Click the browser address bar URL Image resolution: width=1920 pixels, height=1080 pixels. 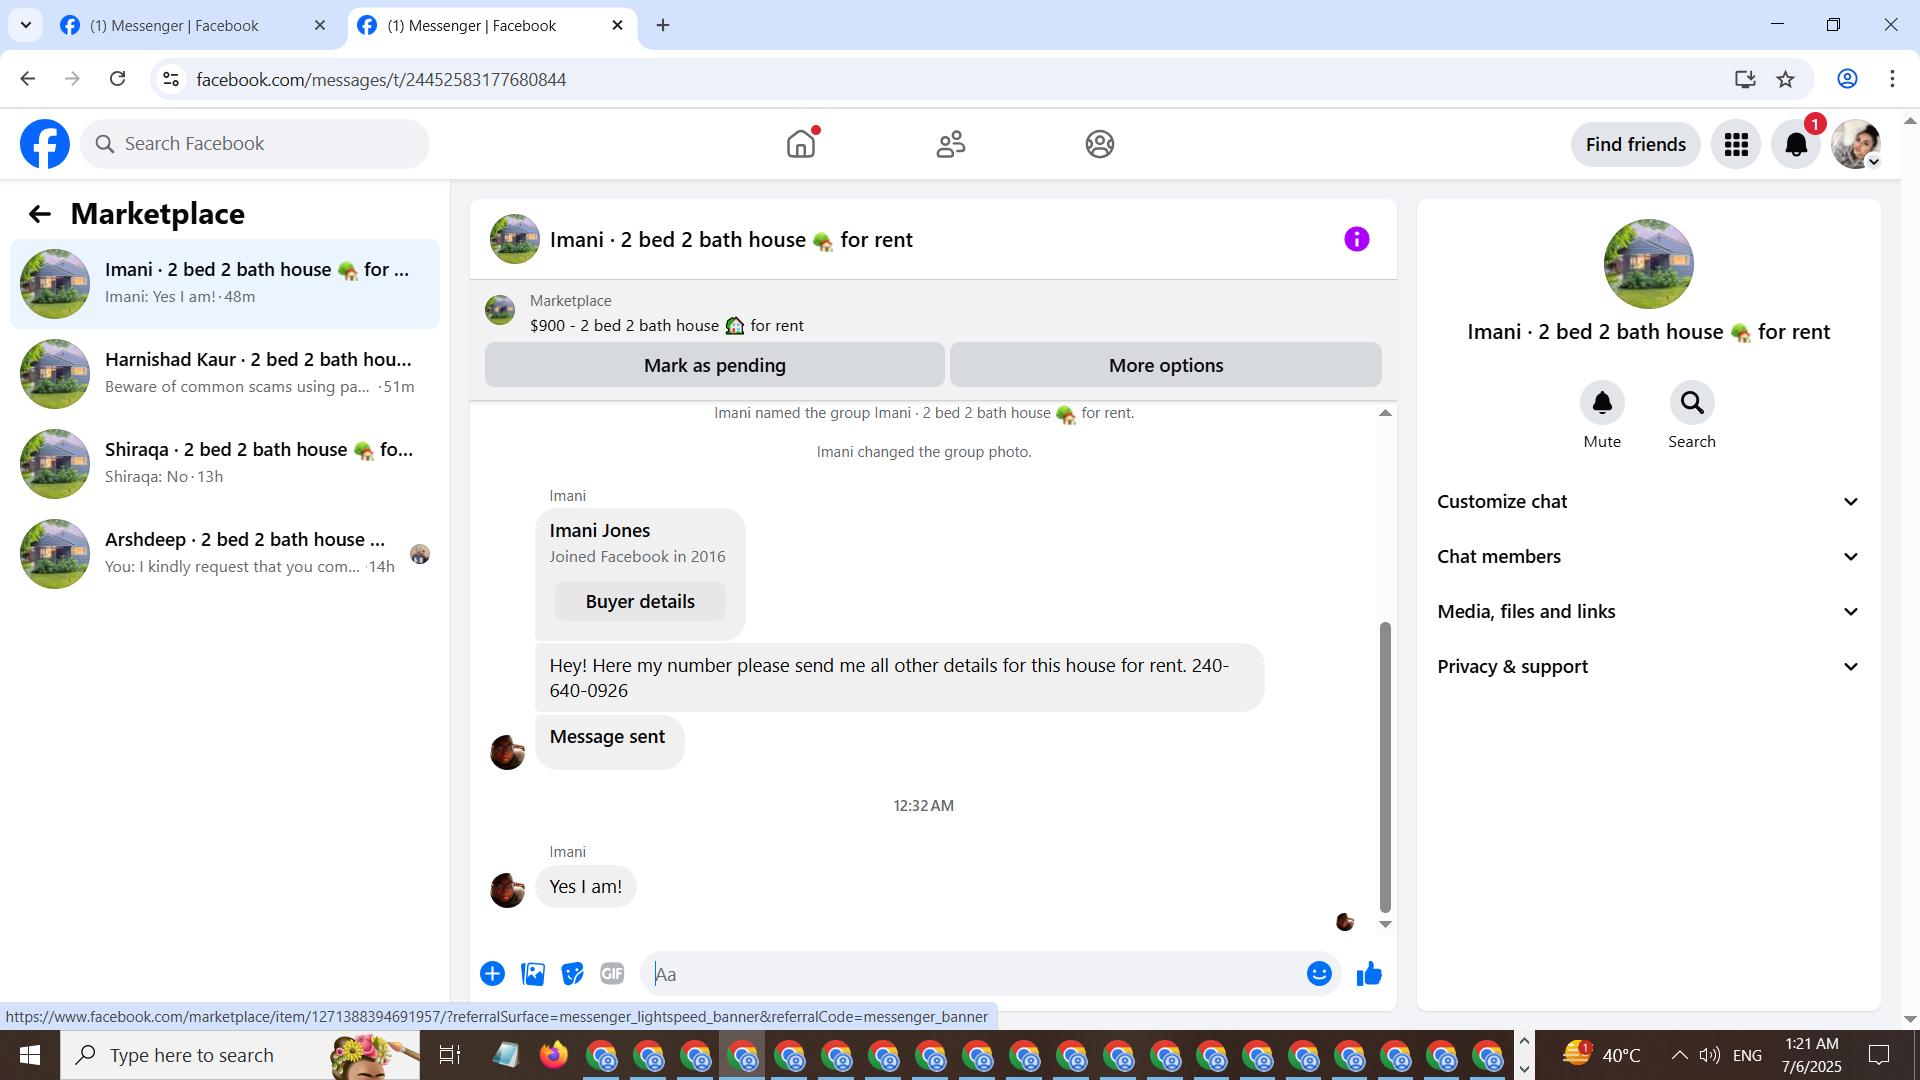[381, 80]
